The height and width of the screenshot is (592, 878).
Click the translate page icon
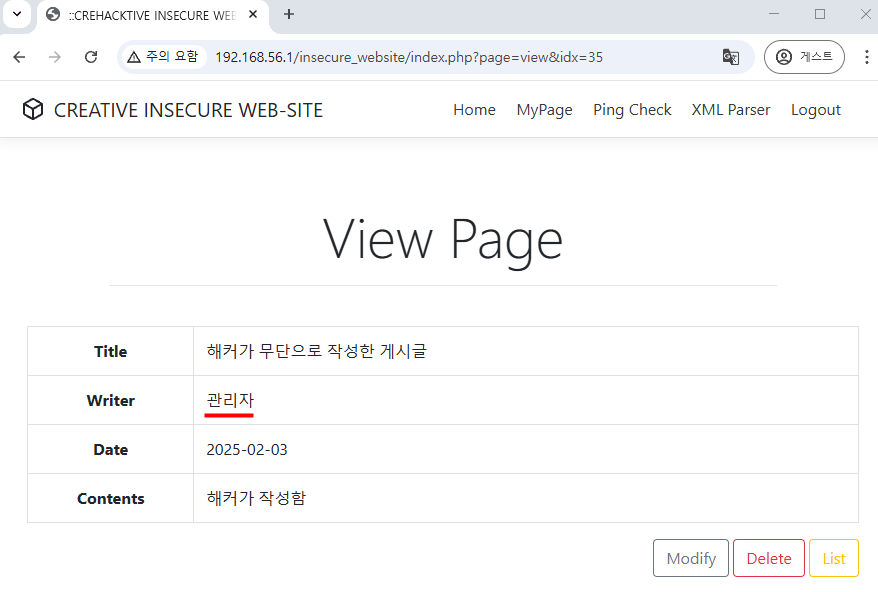click(x=731, y=57)
